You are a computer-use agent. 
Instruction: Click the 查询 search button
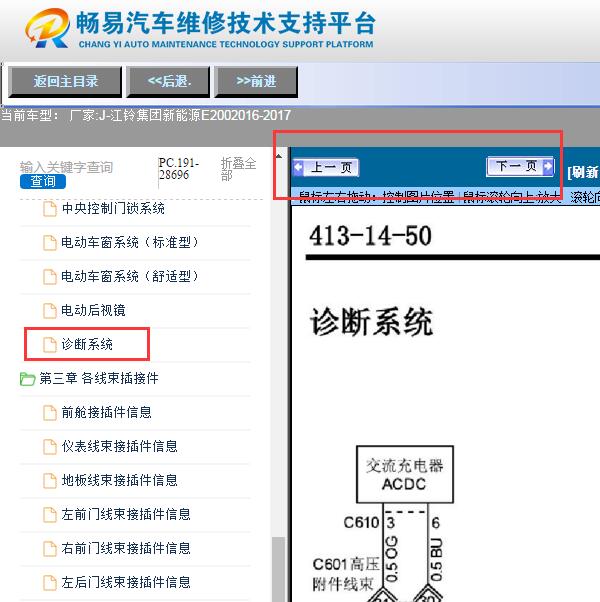tap(43, 181)
